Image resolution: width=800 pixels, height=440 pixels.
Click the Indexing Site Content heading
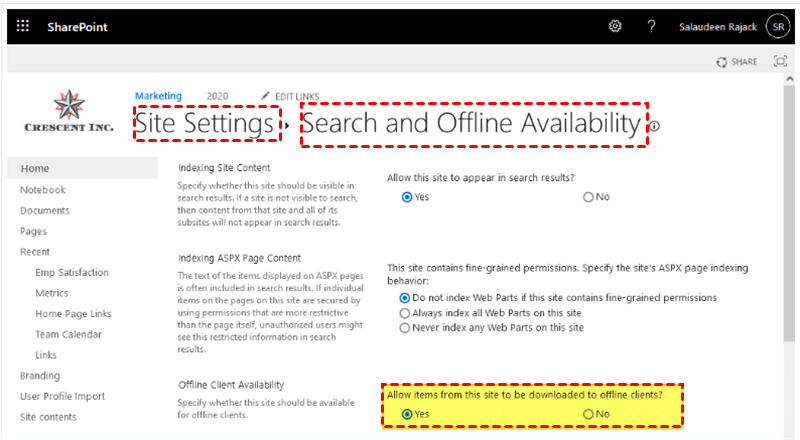(224, 168)
